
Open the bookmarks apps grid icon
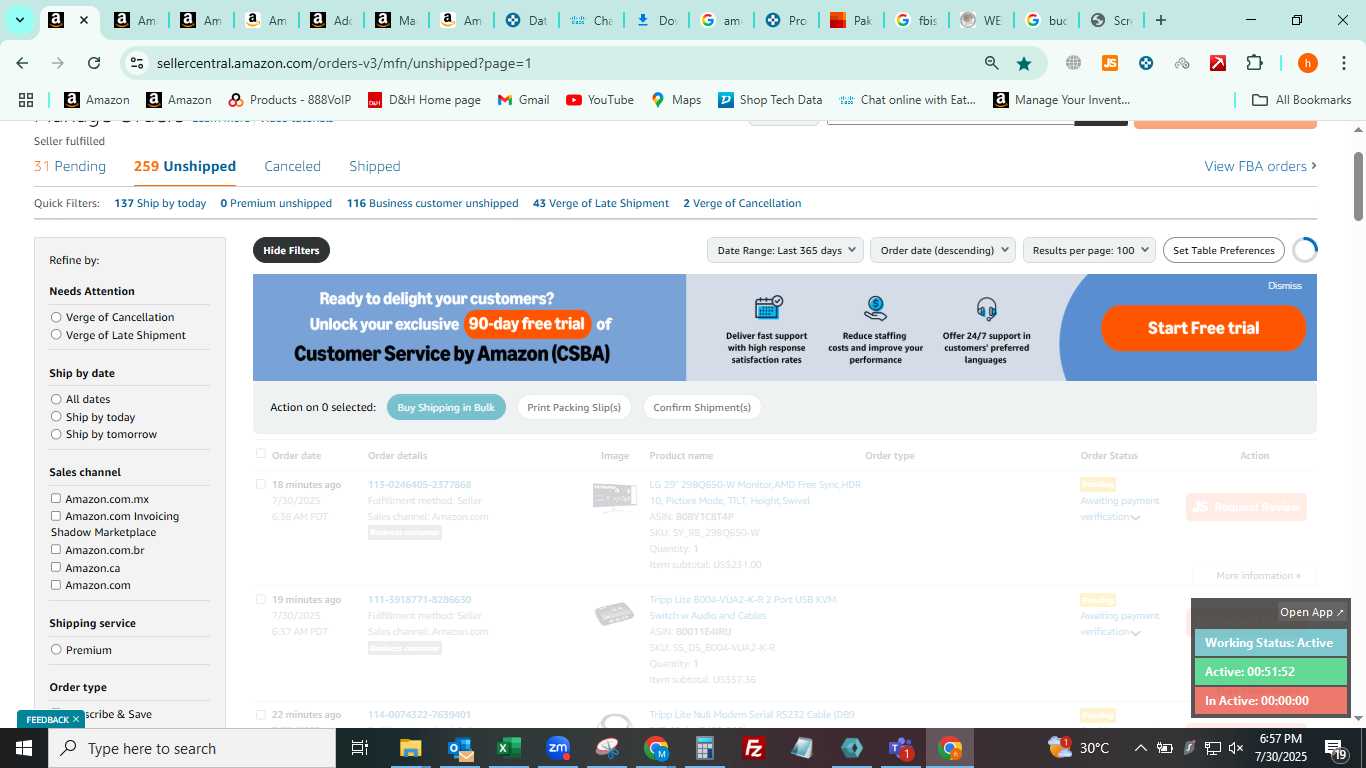pos(26,100)
